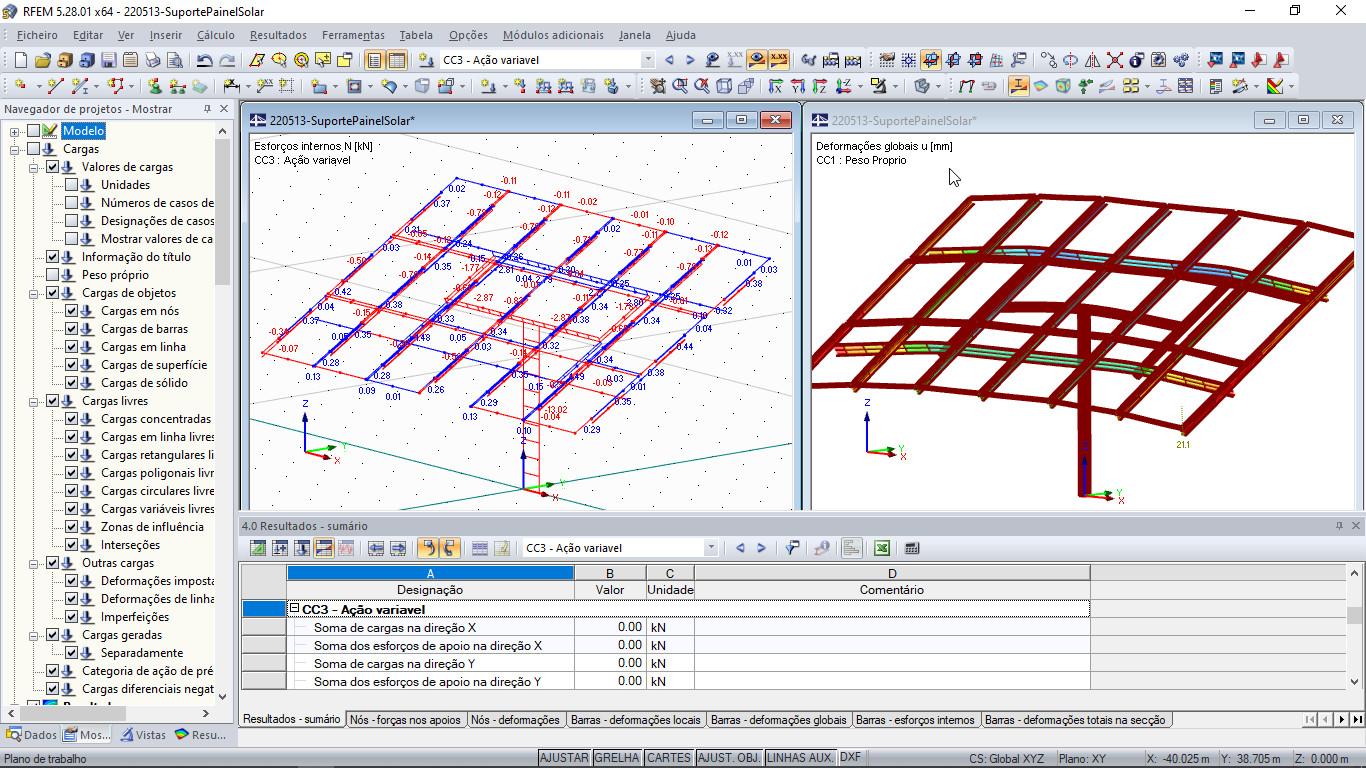The image size is (1366, 768).
Task: Switch to Barras - esforços internos tab
Action: tap(915, 720)
